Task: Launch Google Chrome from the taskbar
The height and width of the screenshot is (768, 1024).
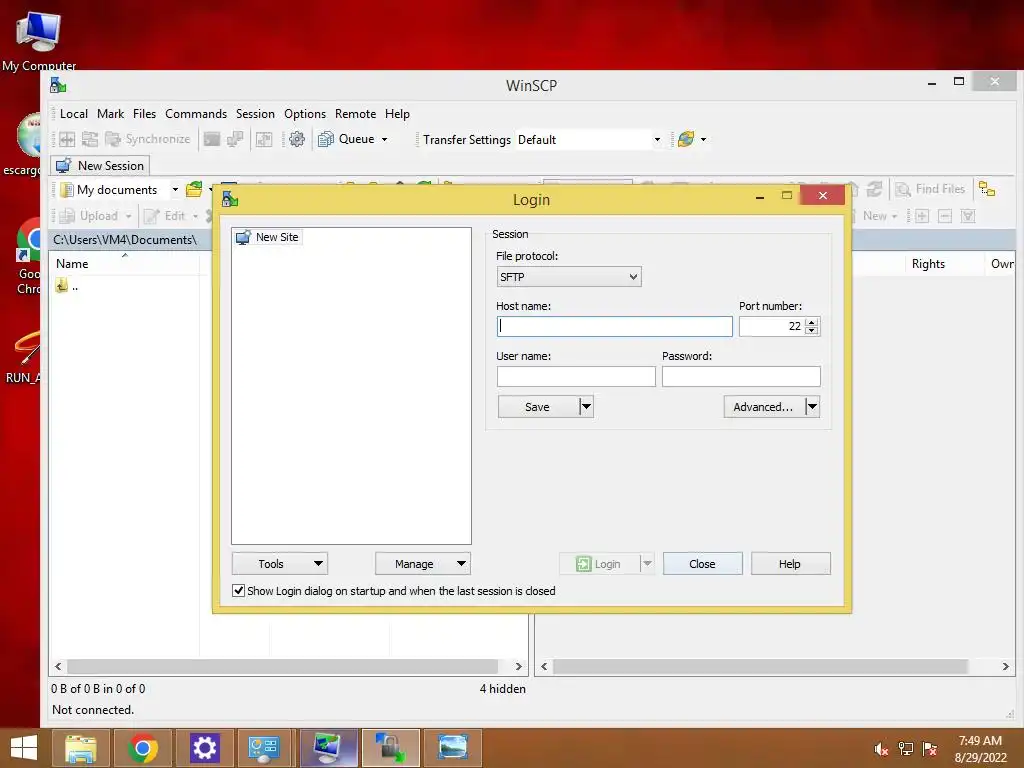Action: (142, 748)
